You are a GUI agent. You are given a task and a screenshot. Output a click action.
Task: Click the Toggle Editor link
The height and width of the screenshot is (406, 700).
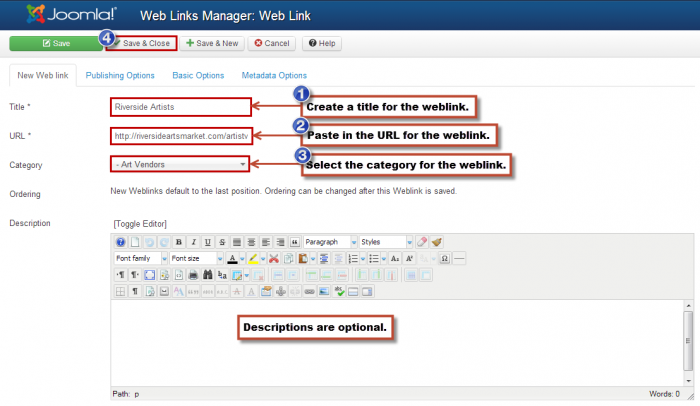tap(140, 224)
